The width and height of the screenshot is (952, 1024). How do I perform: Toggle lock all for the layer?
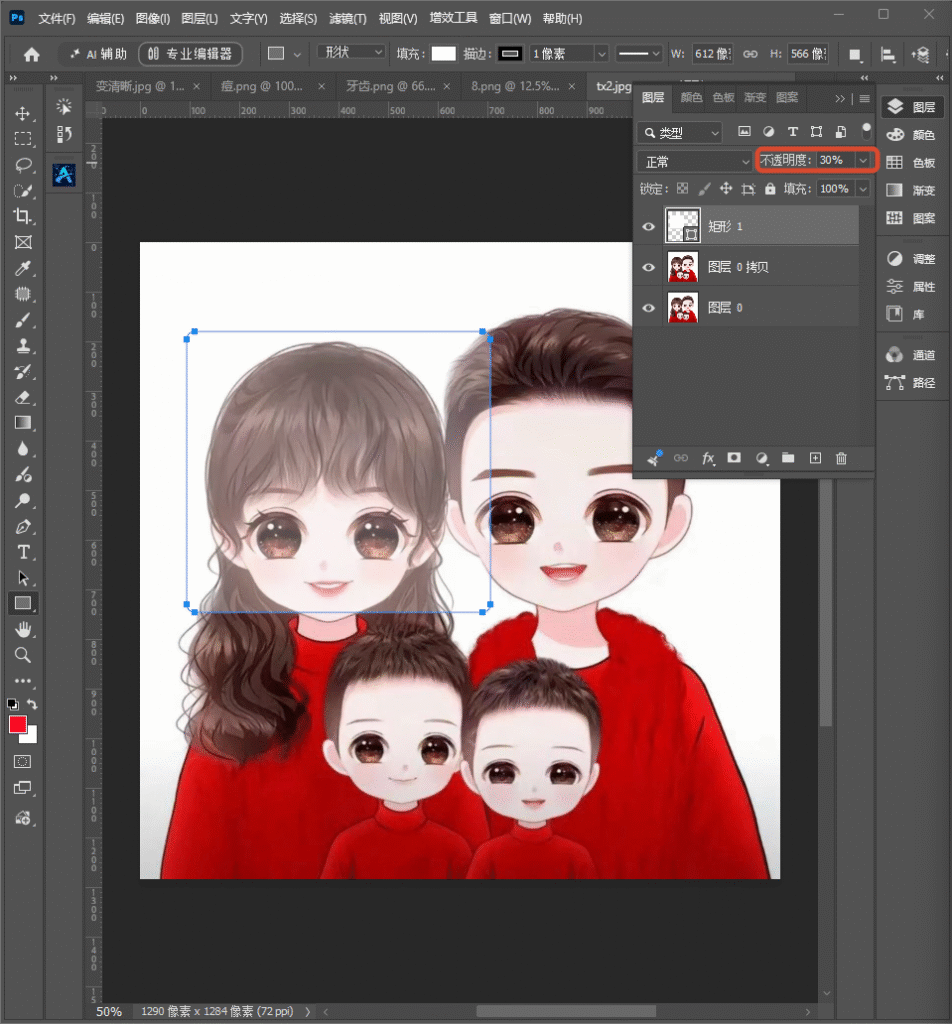coord(770,189)
